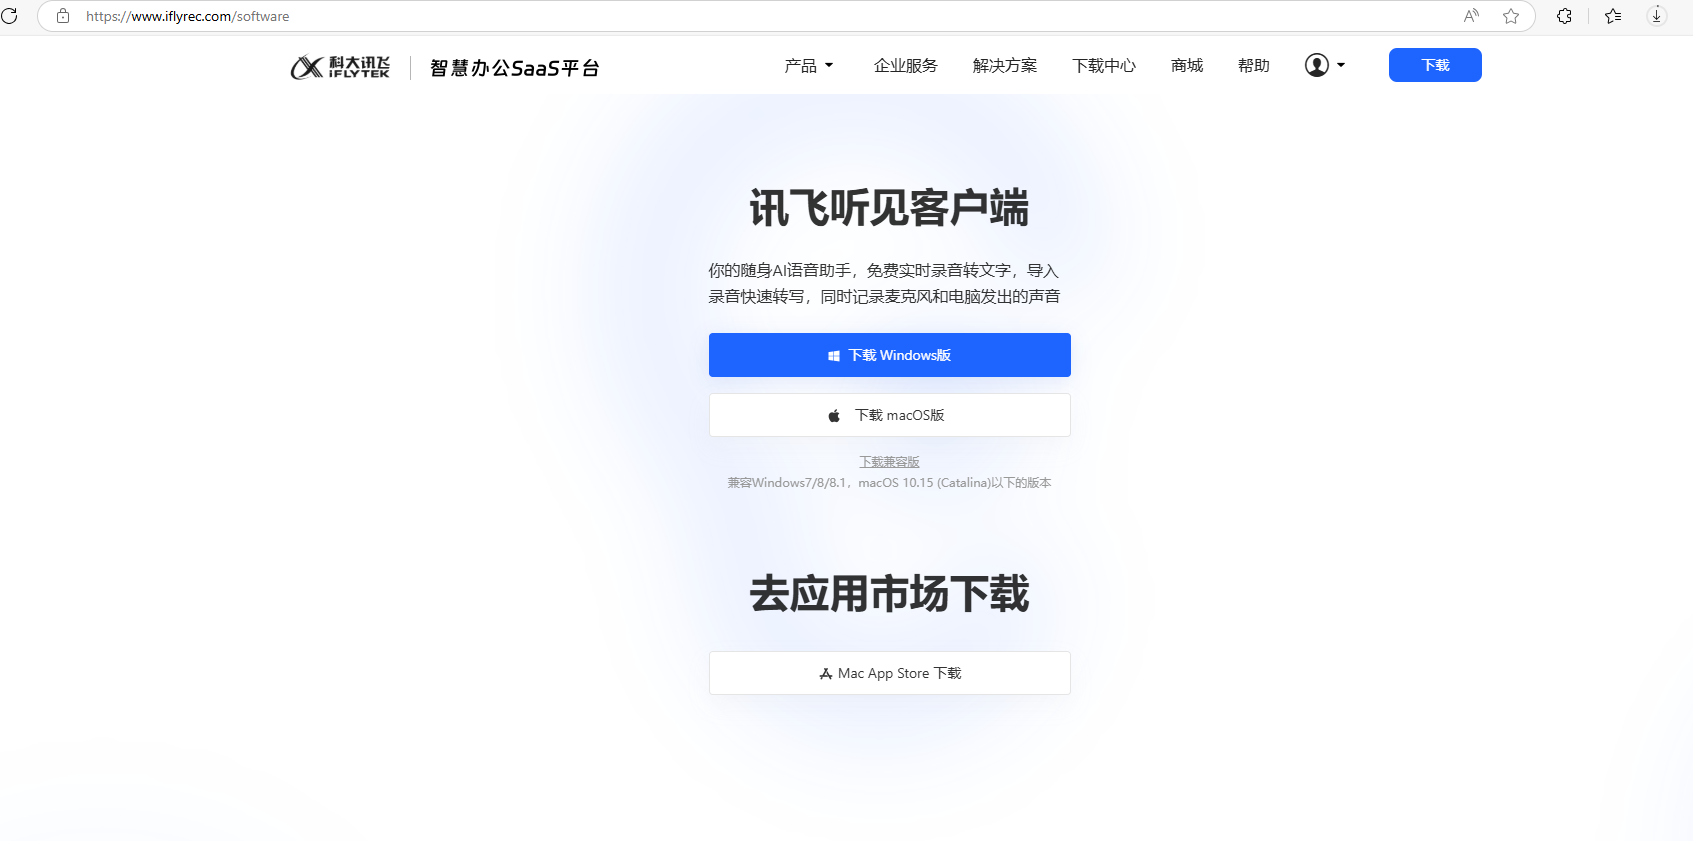Open the 商城 navigation link

click(1187, 66)
